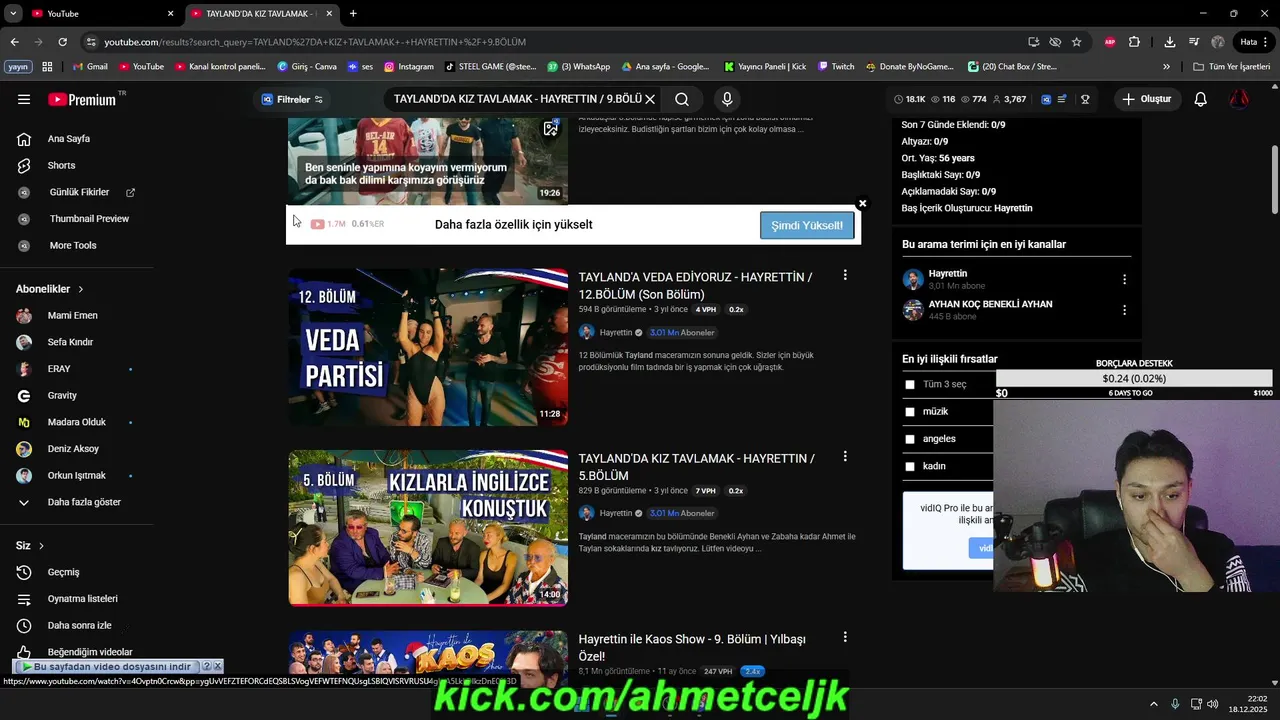Tick the kadın keyword checkbox
Viewport: 1280px width, 720px height.
coord(909,466)
